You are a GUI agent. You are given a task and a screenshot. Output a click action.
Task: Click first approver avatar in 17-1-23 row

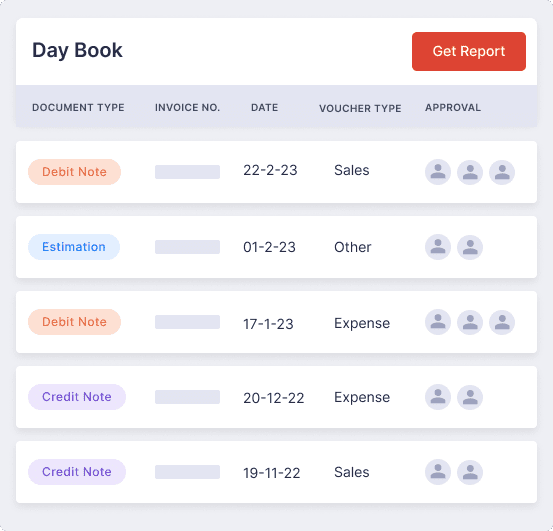438,322
